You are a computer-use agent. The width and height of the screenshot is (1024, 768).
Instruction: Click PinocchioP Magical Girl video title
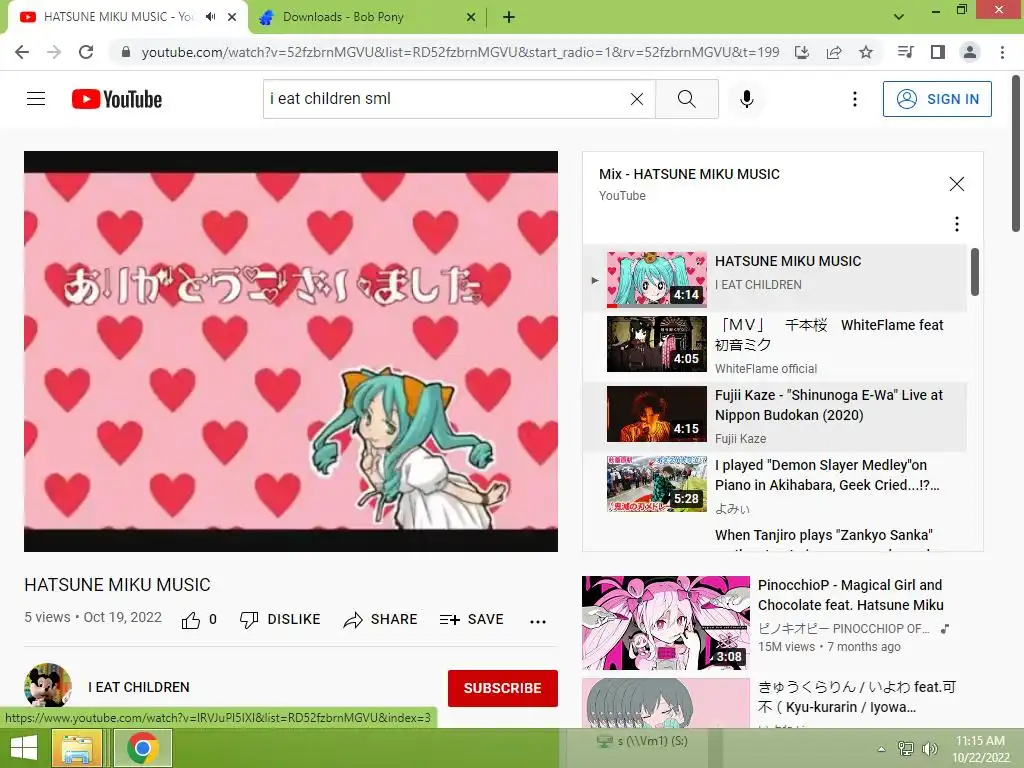coord(850,595)
